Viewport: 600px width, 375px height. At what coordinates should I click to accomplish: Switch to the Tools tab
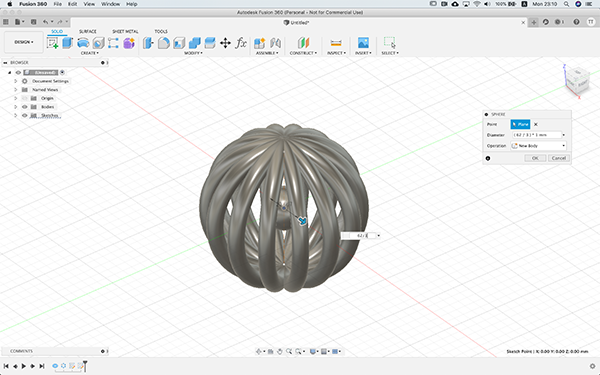[161, 31]
